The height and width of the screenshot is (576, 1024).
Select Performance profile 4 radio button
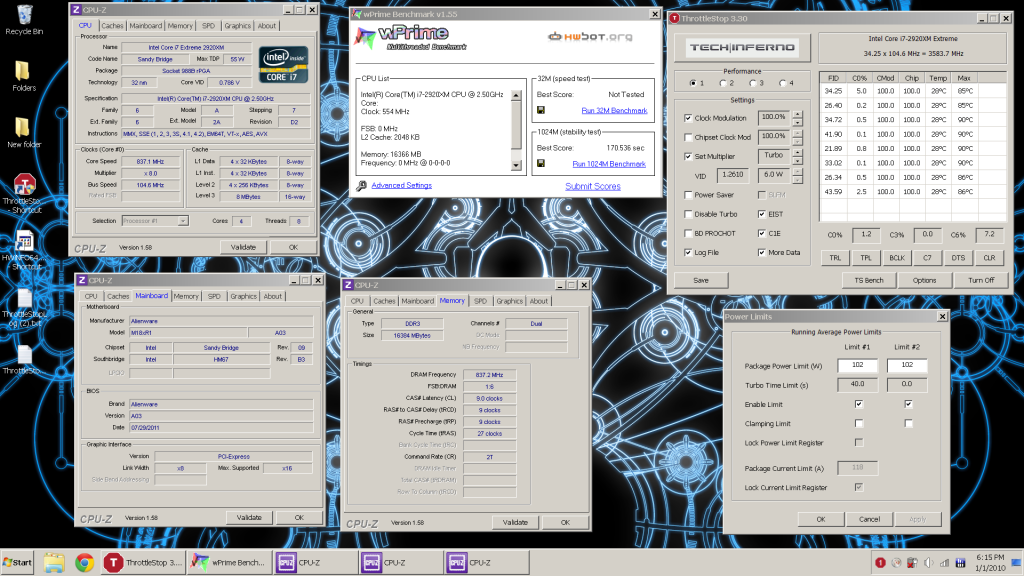782,83
